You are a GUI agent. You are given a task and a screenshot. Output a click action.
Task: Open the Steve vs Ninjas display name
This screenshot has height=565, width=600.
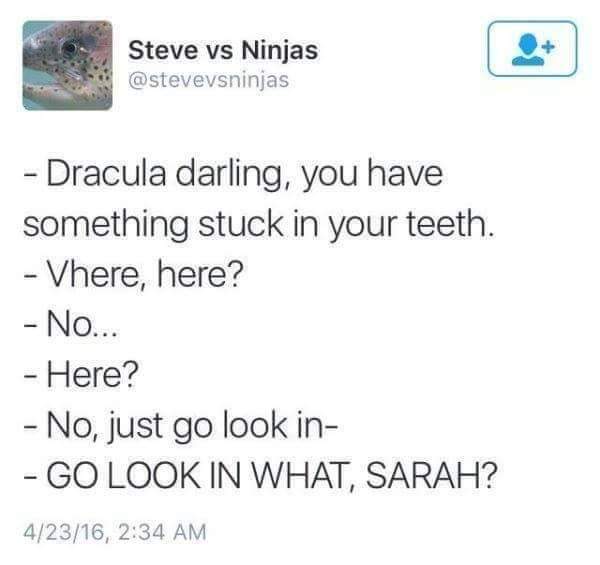click(x=223, y=50)
